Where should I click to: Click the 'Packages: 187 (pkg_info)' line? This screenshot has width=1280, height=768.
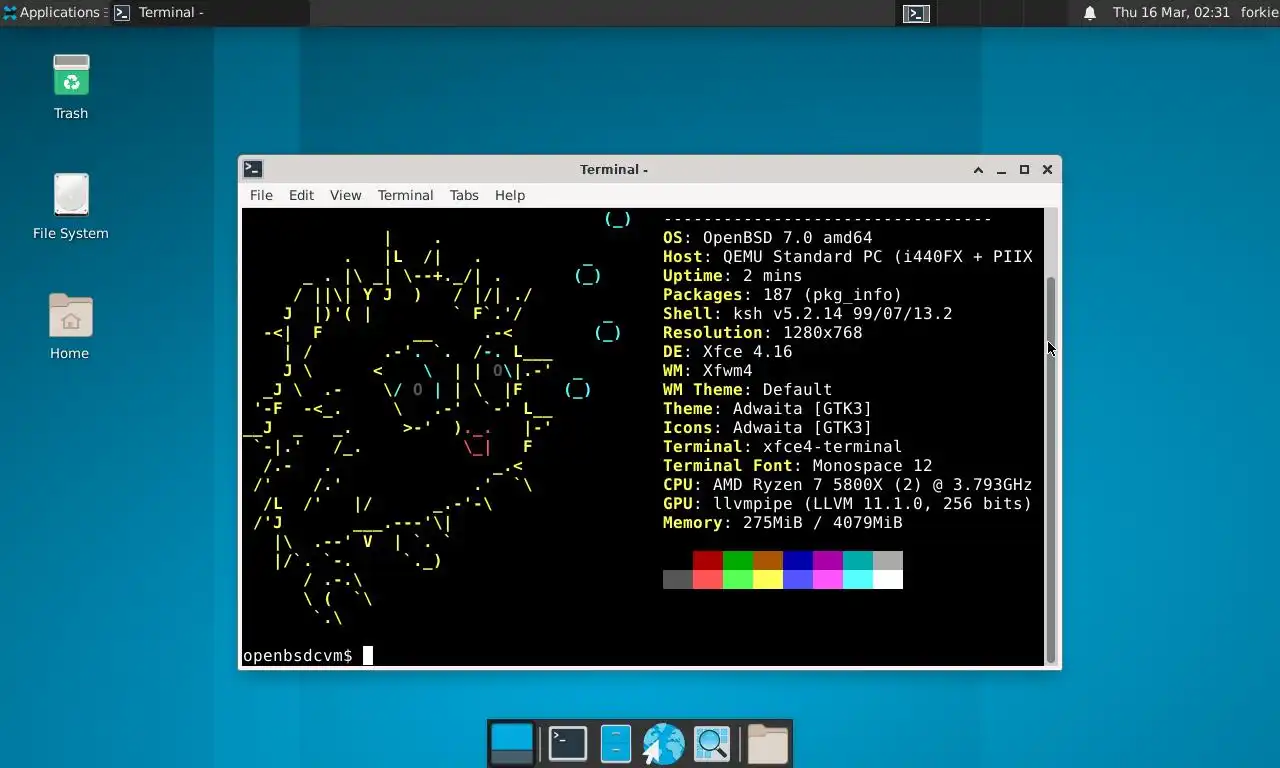point(782,295)
